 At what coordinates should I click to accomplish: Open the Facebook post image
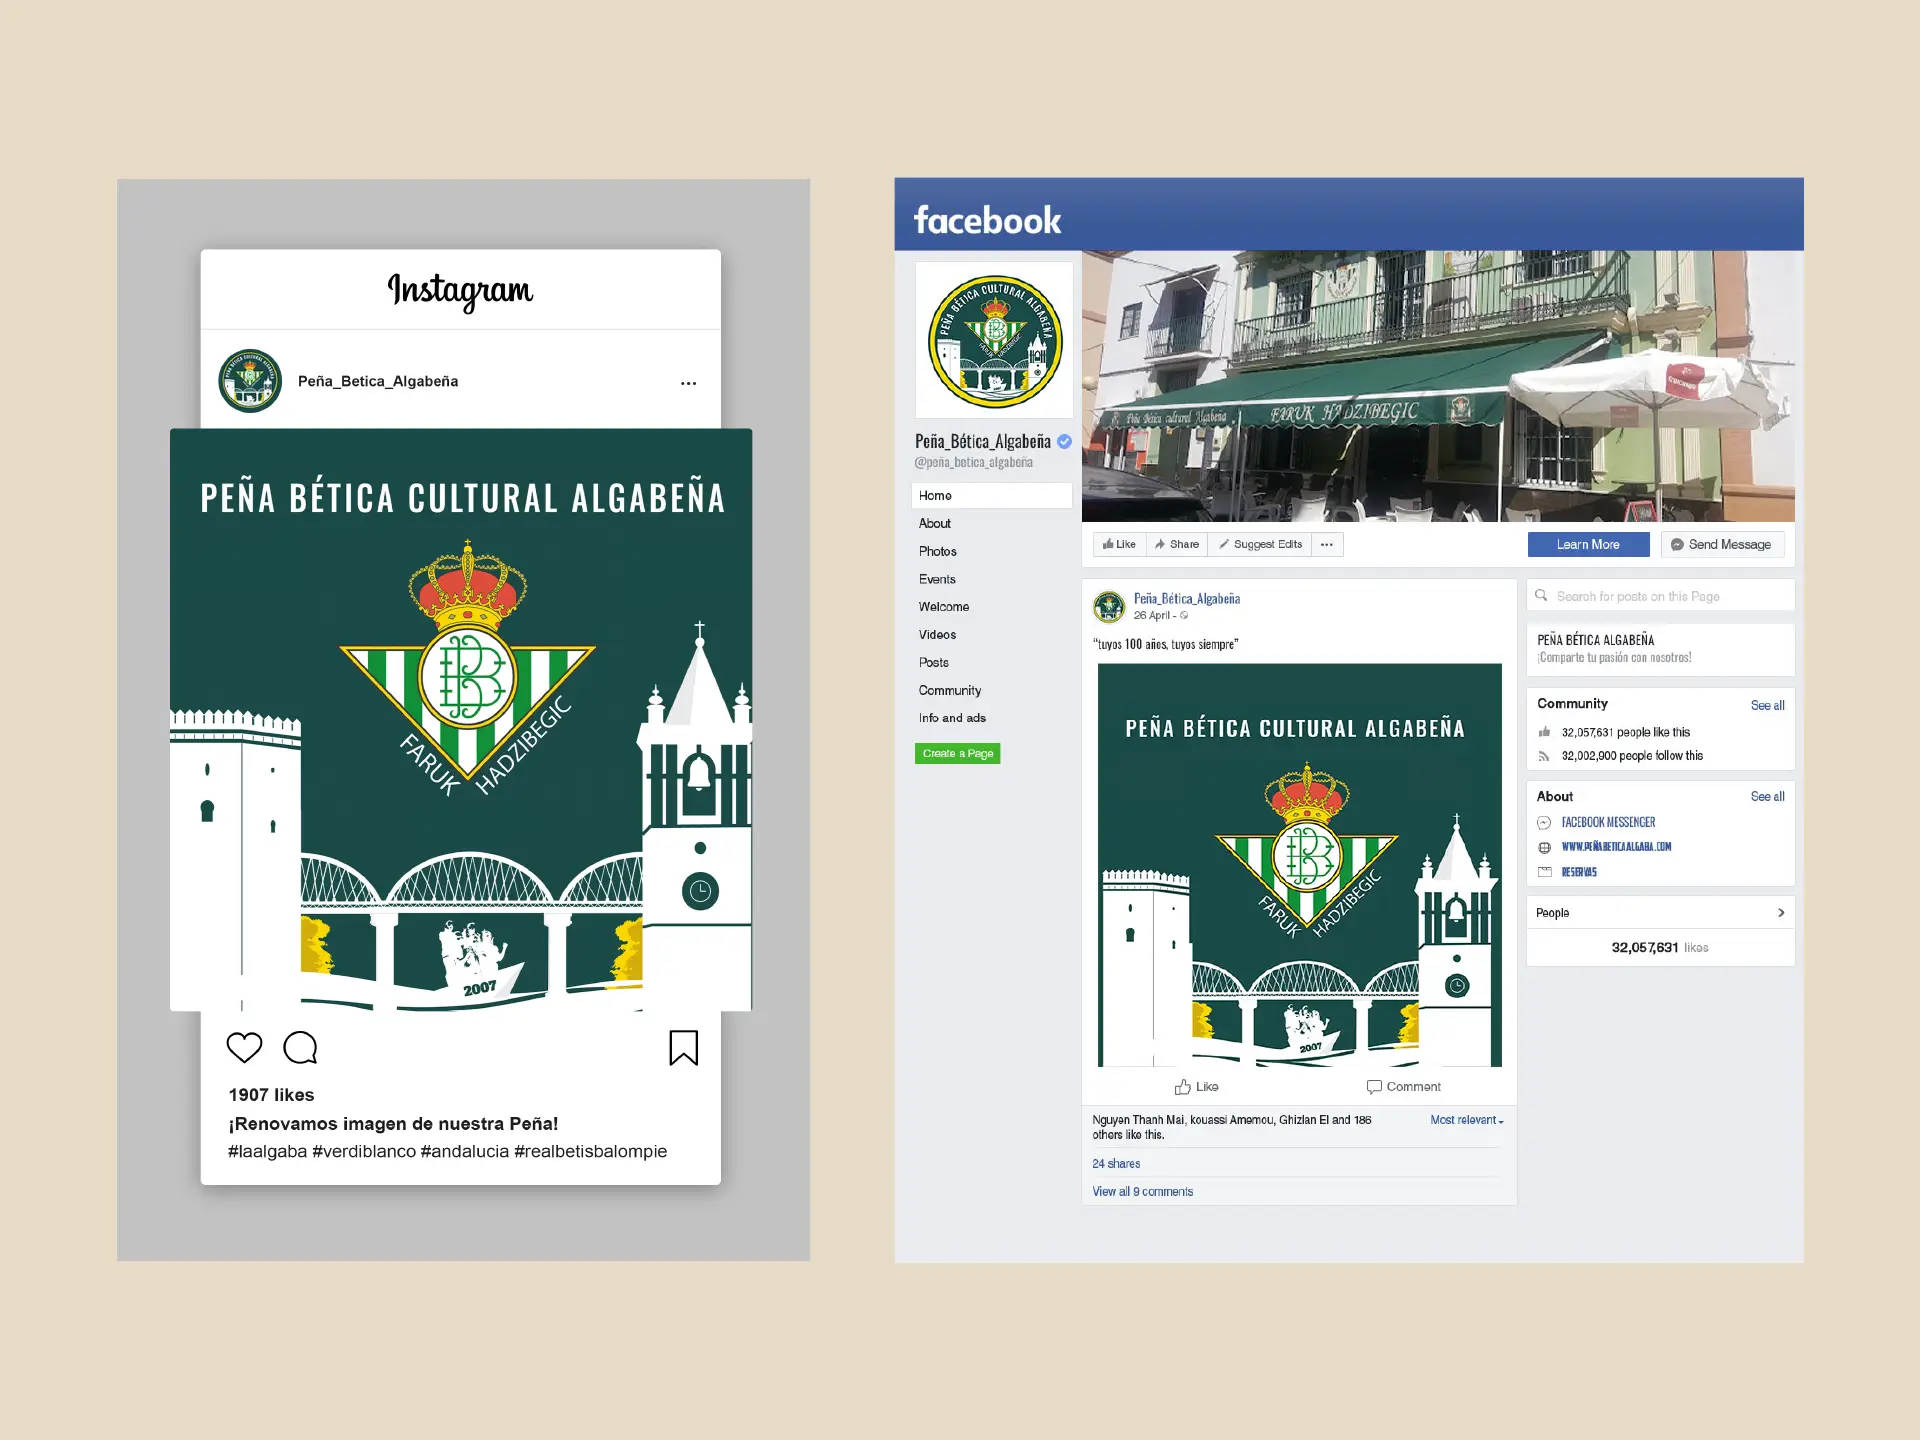[1300, 865]
